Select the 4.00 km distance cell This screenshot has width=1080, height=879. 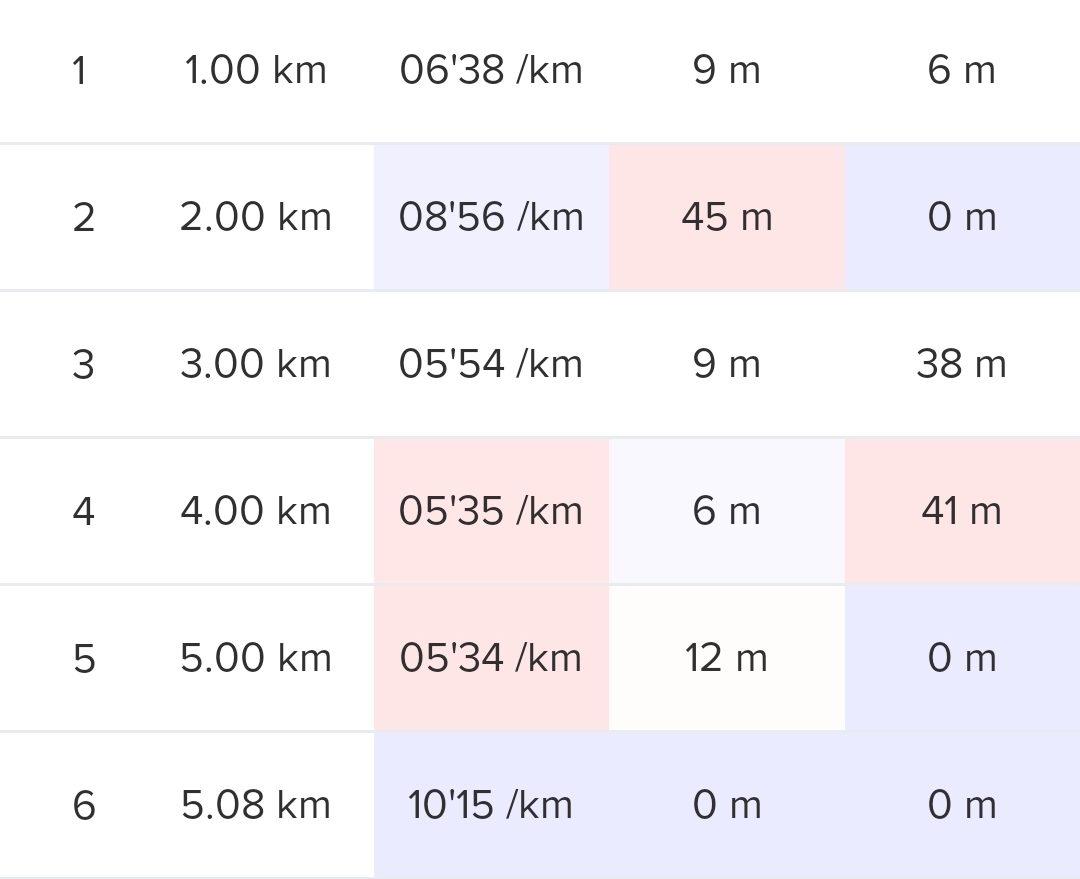(255, 512)
